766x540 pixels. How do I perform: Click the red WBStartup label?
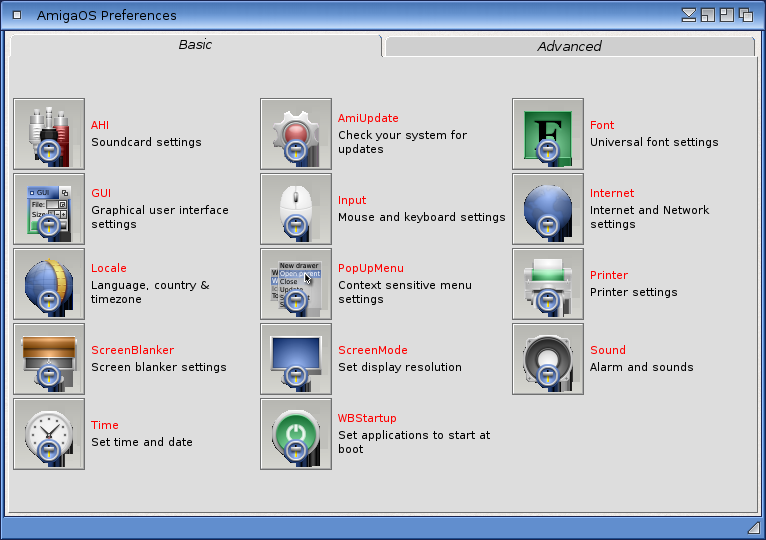367,418
